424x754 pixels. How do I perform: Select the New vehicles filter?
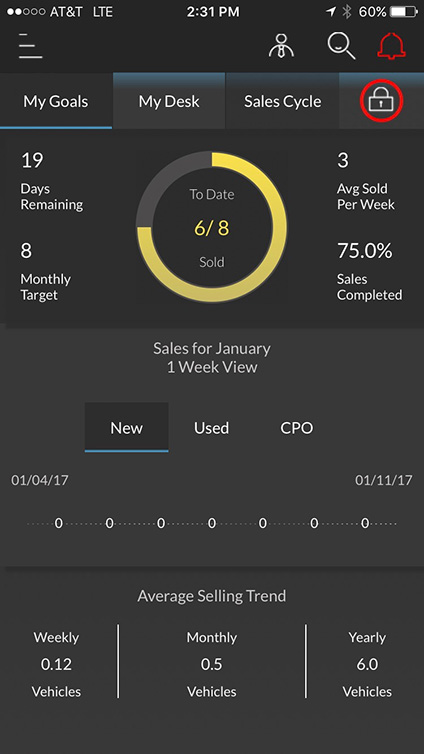click(126, 427)
